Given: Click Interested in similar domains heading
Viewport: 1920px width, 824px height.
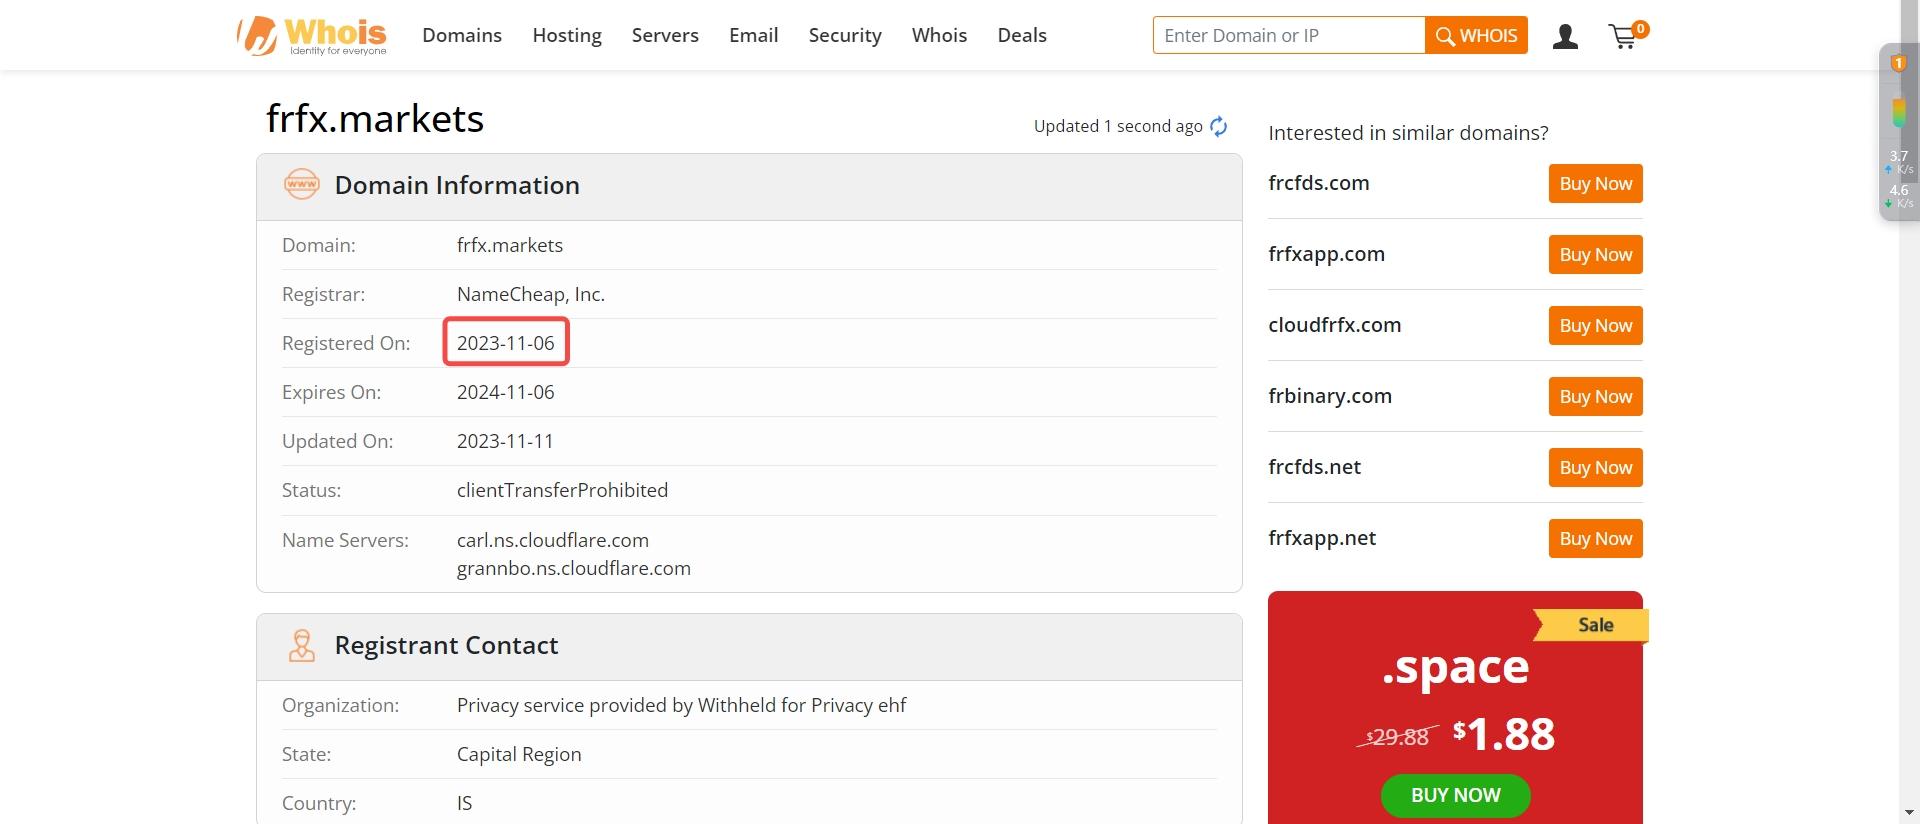Looking at the screenshot, I should [1408, 133].
